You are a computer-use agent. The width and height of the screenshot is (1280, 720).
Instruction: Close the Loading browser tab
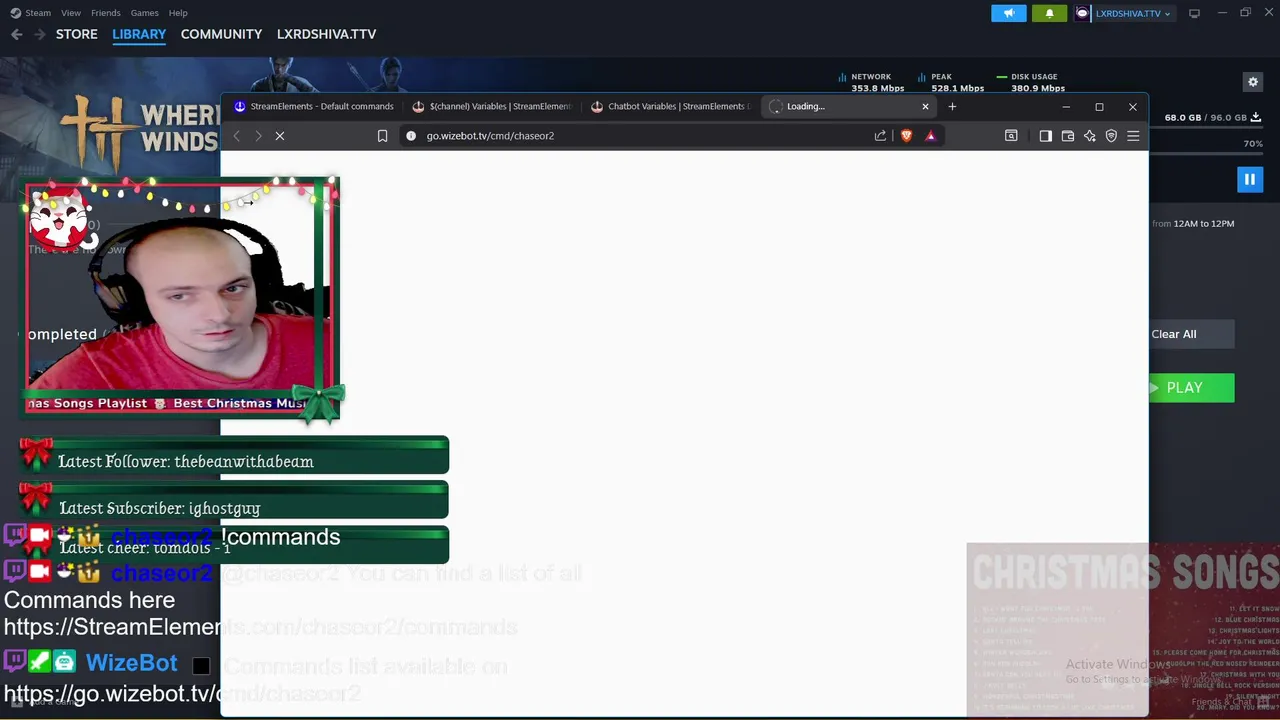point(925,106)
